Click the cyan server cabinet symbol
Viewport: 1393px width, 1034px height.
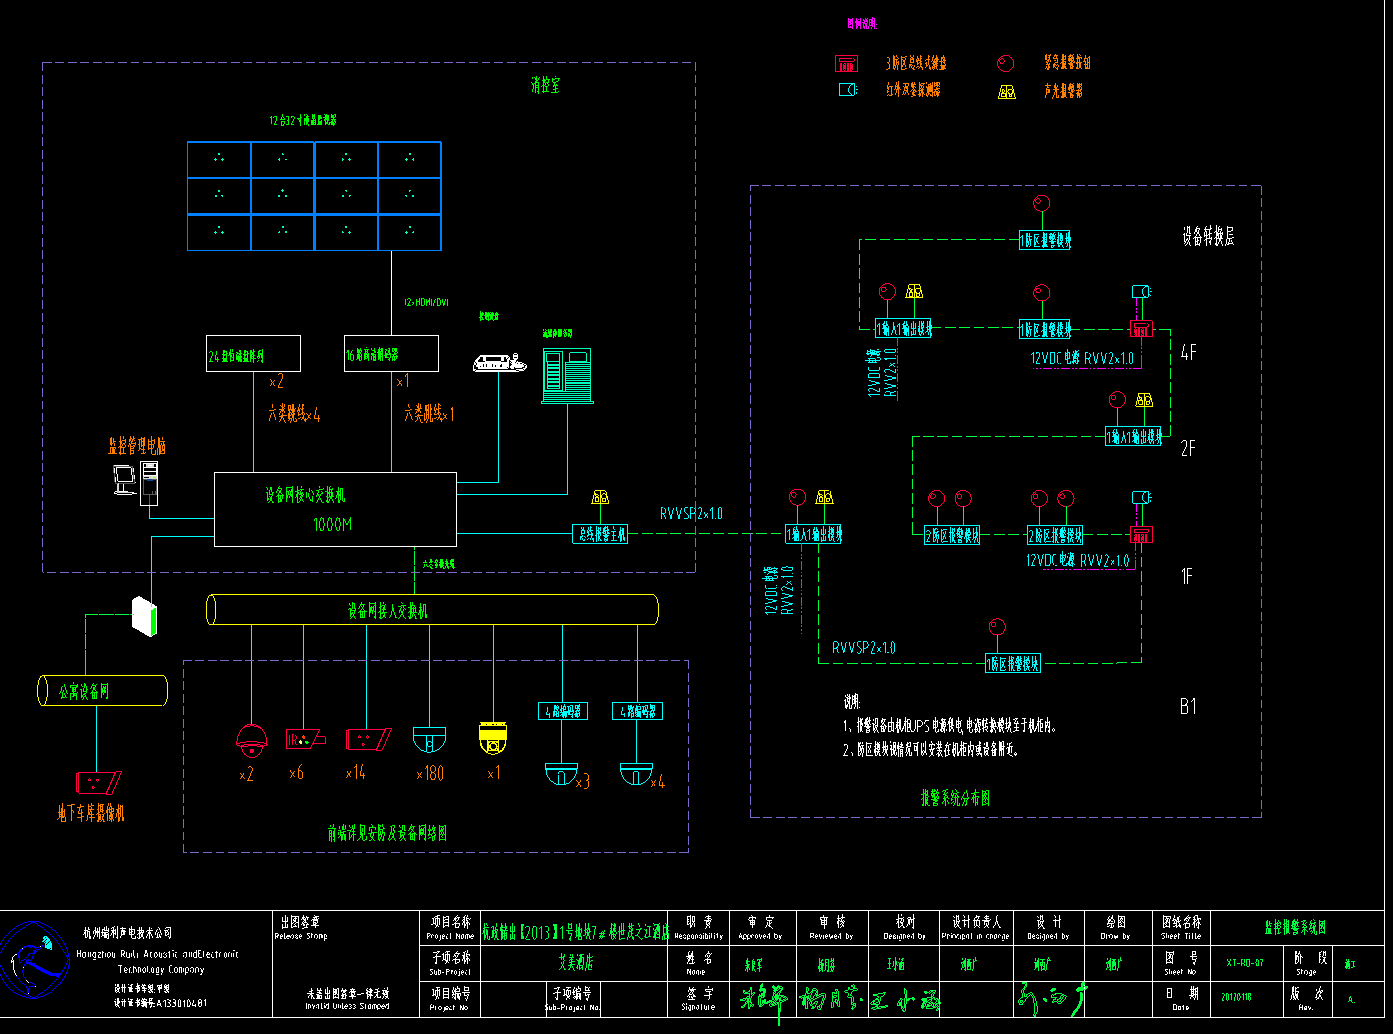tap(567, 375)
